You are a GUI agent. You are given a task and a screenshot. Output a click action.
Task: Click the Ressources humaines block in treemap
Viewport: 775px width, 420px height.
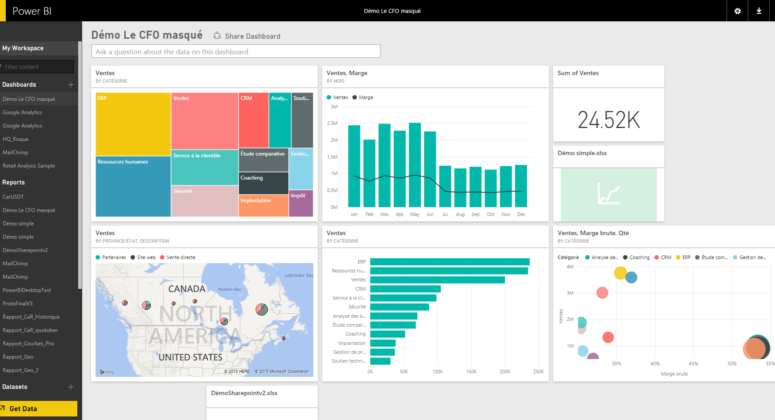point(133,187)
